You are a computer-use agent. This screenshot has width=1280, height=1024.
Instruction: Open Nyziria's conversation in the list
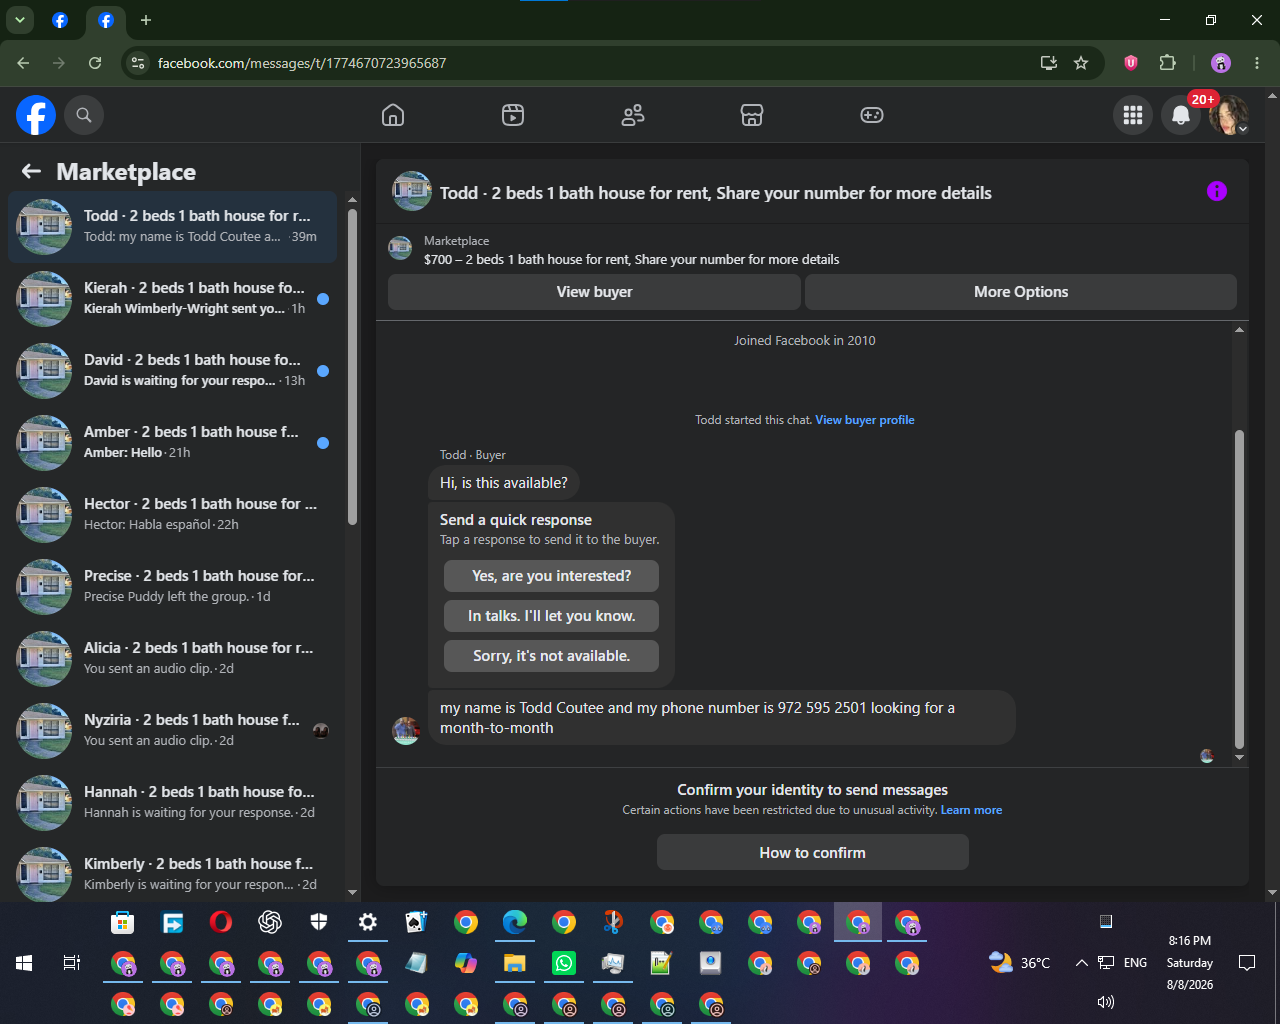[172, 731]
